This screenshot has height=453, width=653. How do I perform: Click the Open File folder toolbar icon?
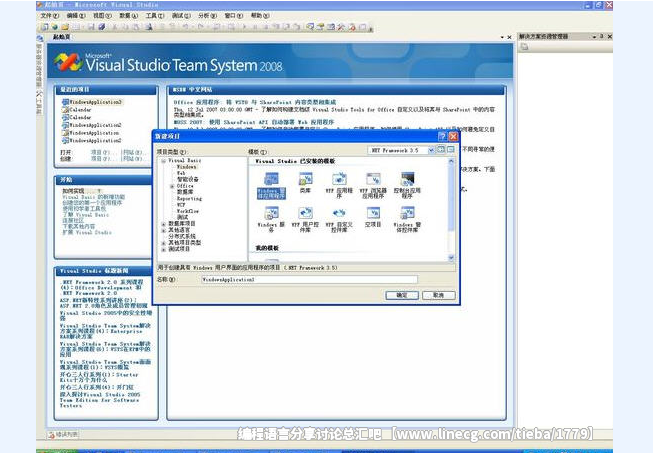pos(65,27)
